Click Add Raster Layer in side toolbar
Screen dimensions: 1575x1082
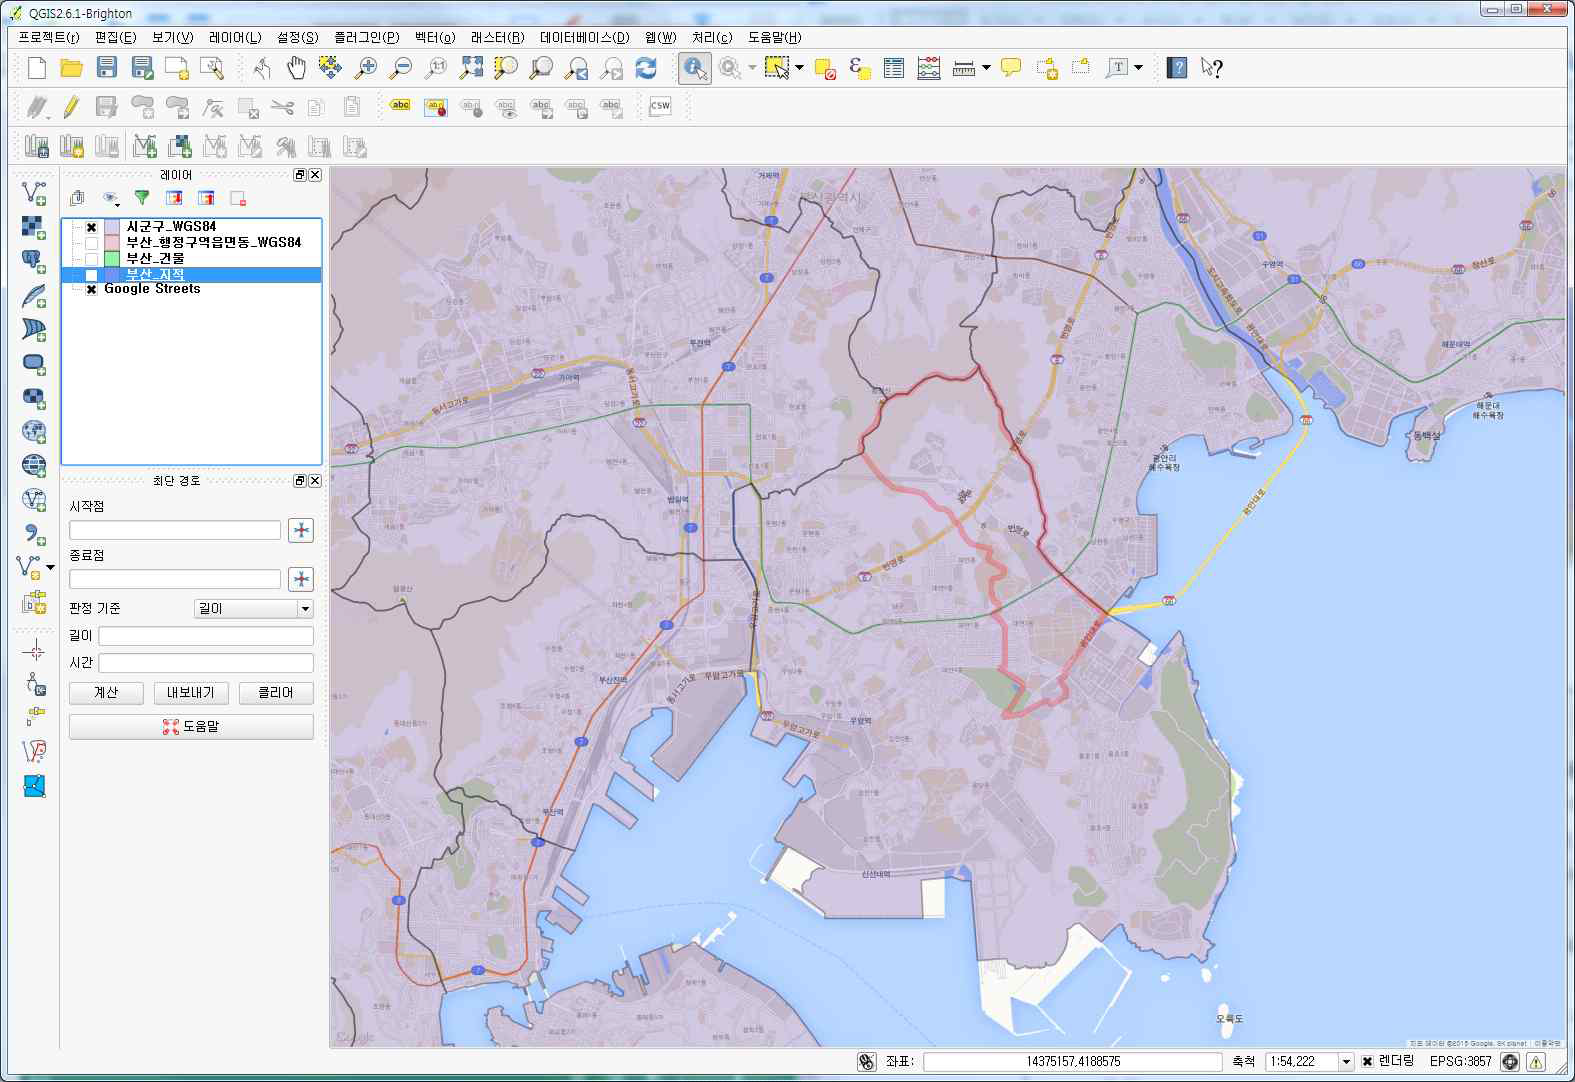pyautogui.click(x=34, y=227)
